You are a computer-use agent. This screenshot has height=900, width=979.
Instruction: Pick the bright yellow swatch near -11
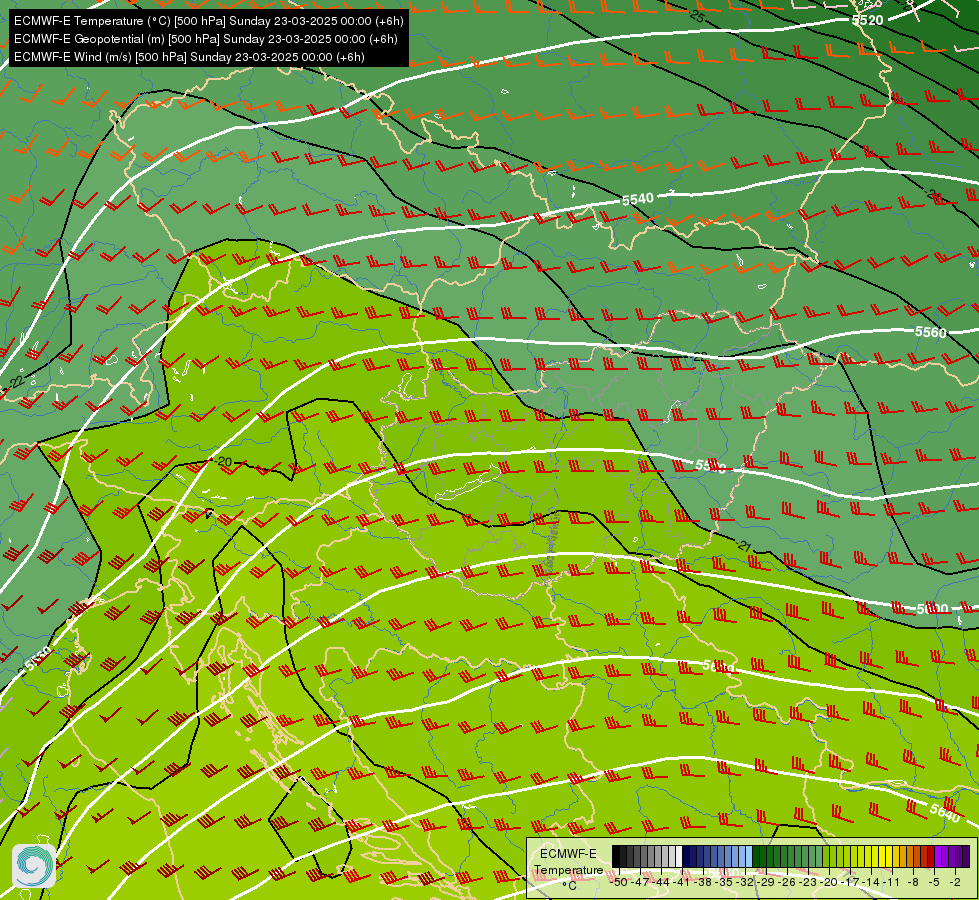[889, 856]
